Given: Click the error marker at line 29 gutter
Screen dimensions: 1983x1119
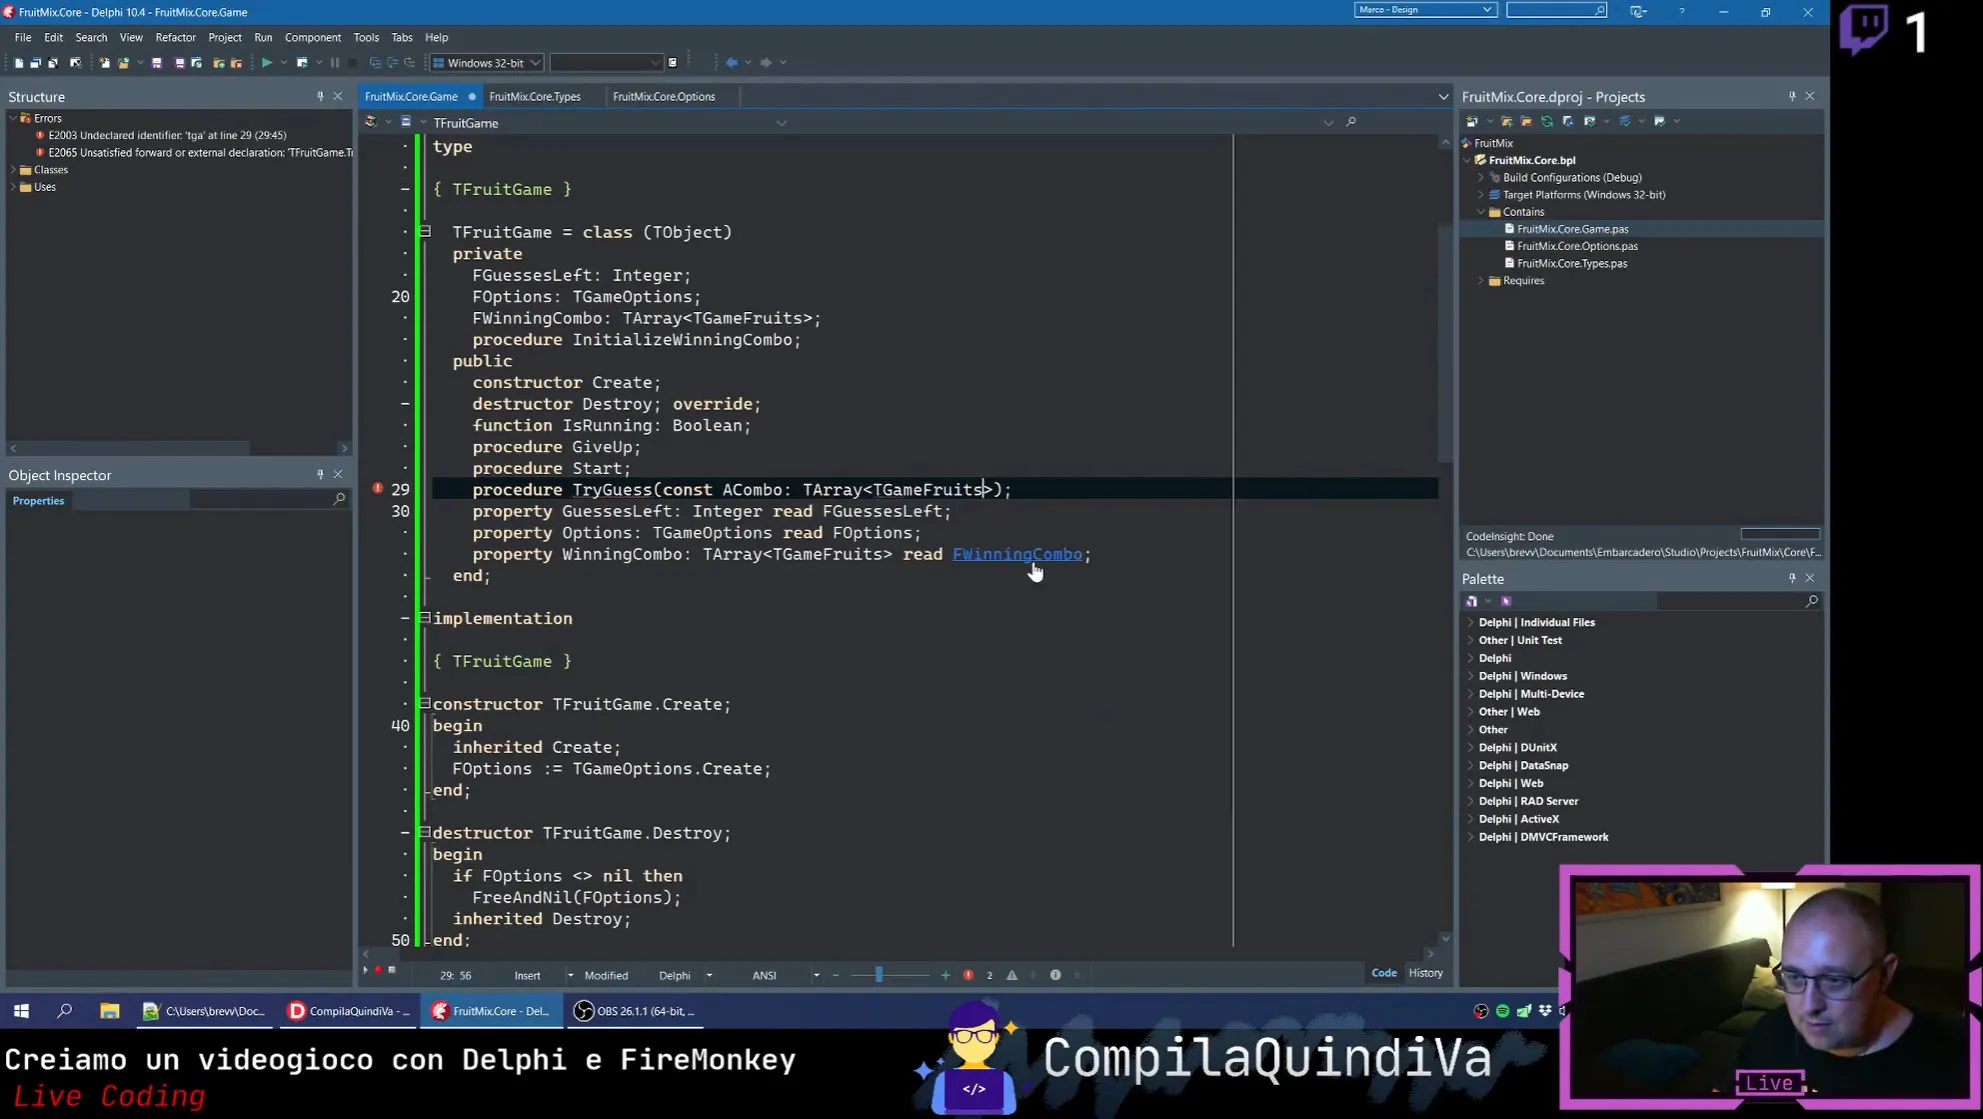Looking at the screenshot, I should (x=378, y=489).
